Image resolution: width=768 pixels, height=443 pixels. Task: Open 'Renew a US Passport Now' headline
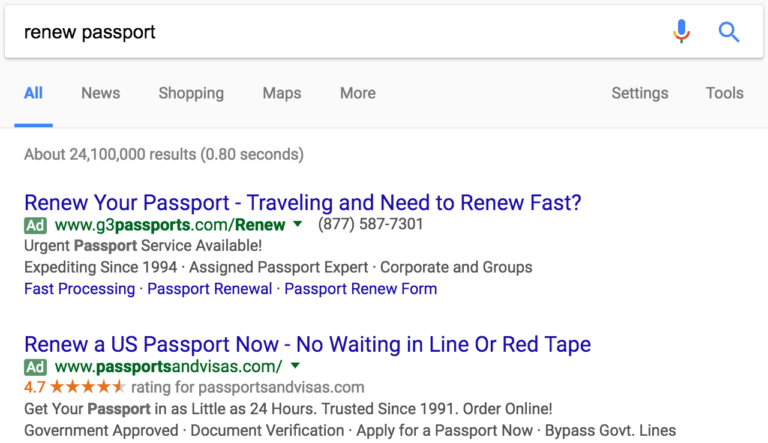307,344
